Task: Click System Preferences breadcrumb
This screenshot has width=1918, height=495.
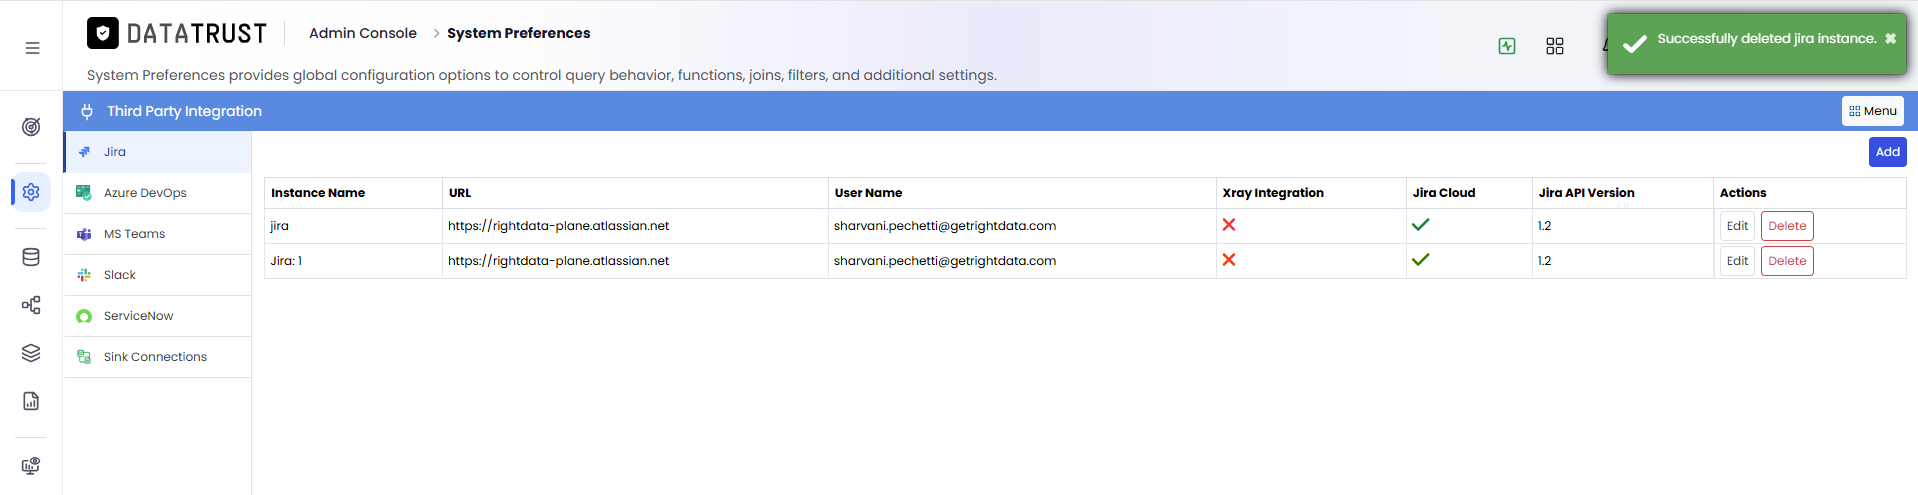Action: point(518,33)
